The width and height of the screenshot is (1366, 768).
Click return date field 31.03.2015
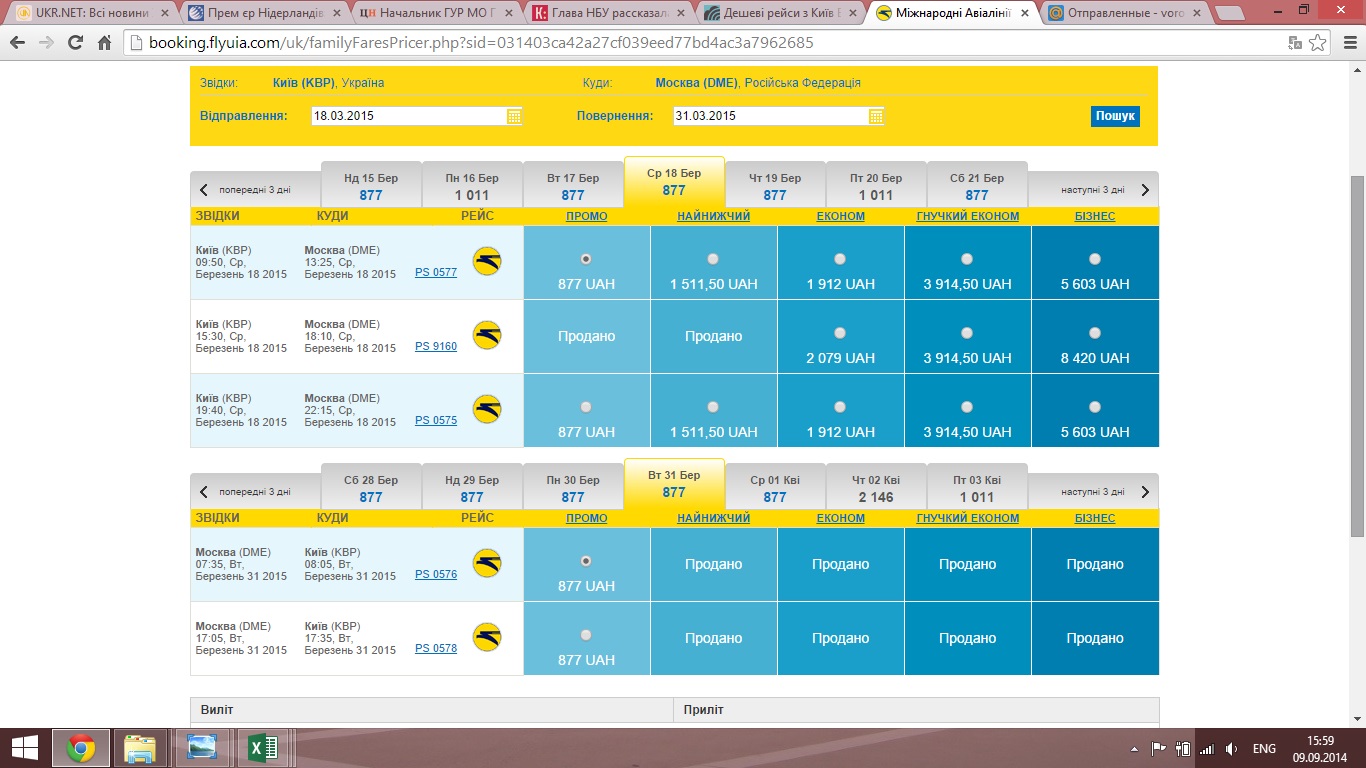(x=771, y=116)
